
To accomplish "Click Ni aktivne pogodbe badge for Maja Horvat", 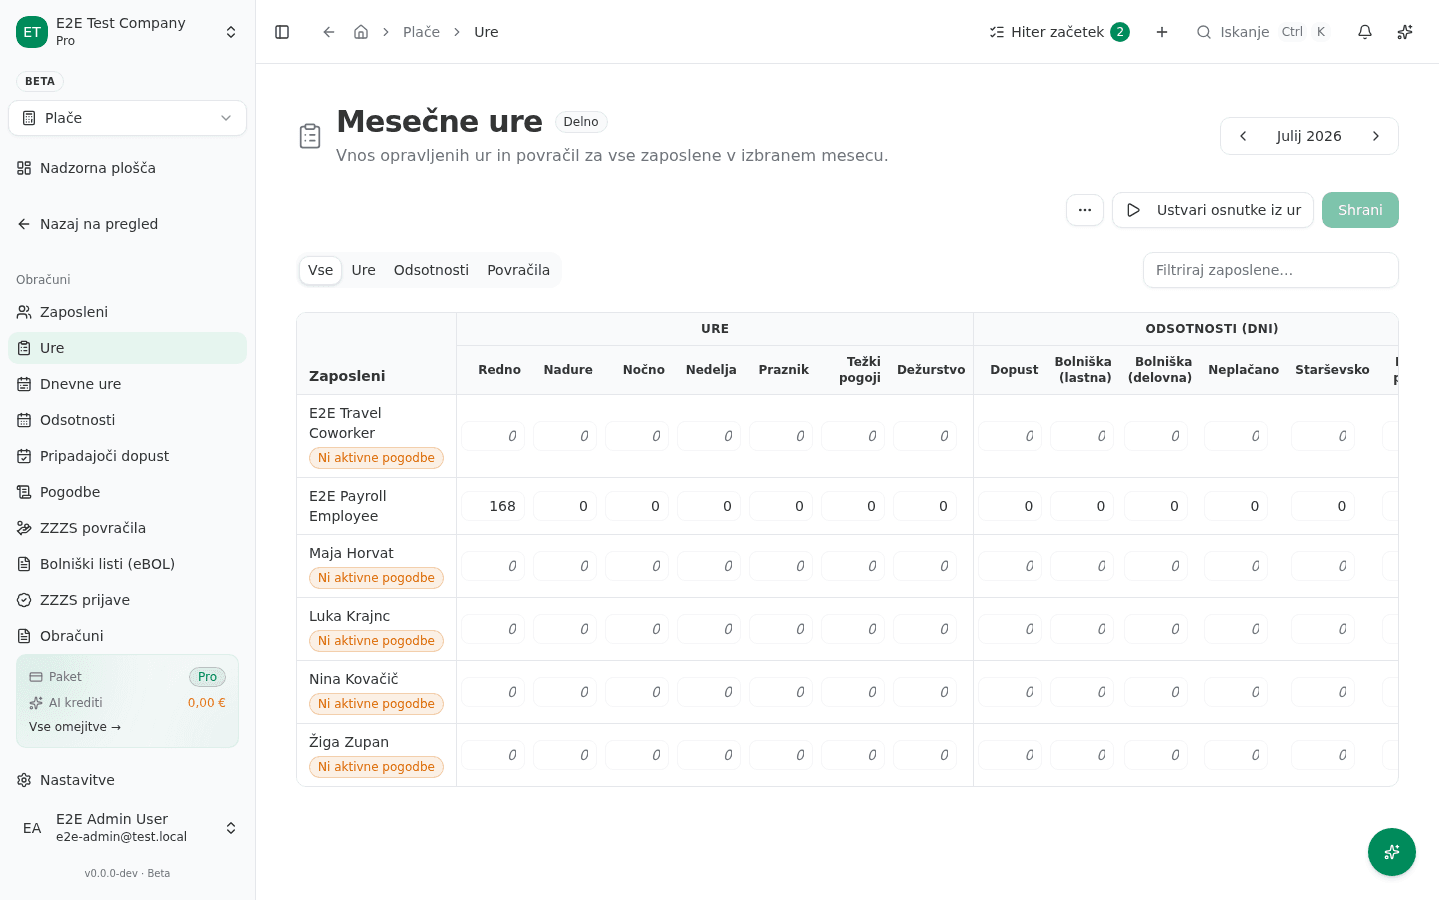I will (x=376, y=578).
